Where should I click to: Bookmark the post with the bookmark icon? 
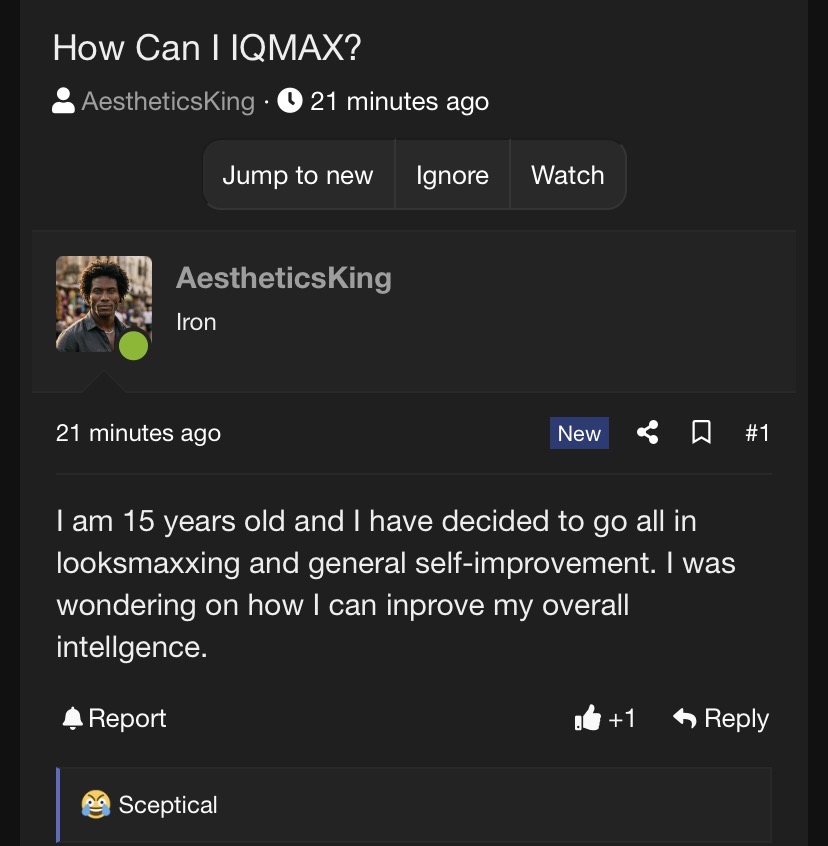tap(702, 432)
